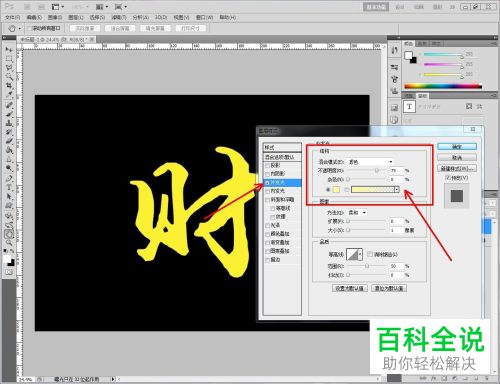The height and width of the screenshot is (384, 500).
Task: Click the 新建样式(W)... button
Action: (457, 168)
